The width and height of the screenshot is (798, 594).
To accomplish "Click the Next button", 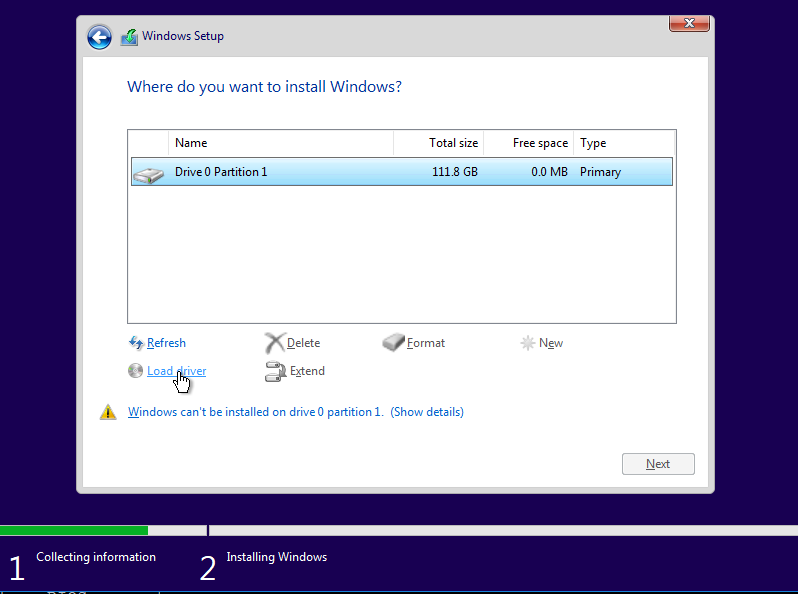I will coord(658,464).
